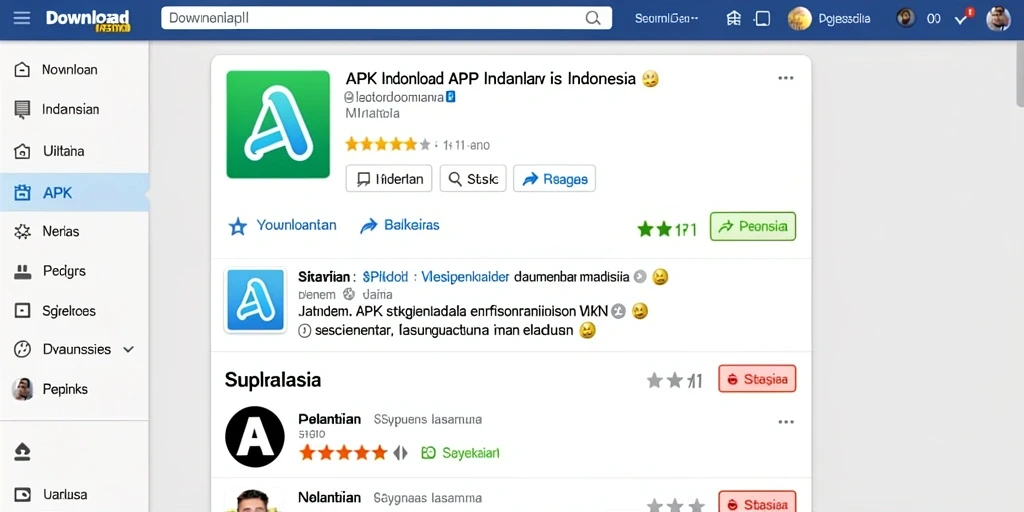Click the search magnifier icon

tap(592, 18)
